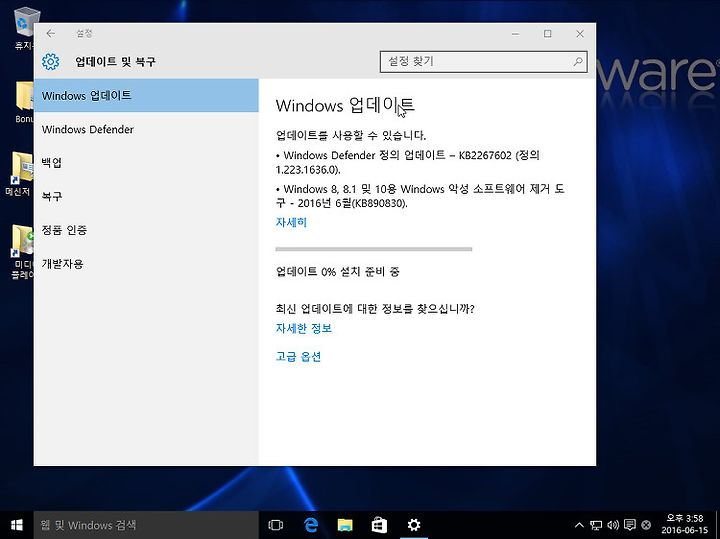Click the search magnifier in 설정 찾기 box
This screenshot has width=720, height=539.
click(x=578, y=62)
